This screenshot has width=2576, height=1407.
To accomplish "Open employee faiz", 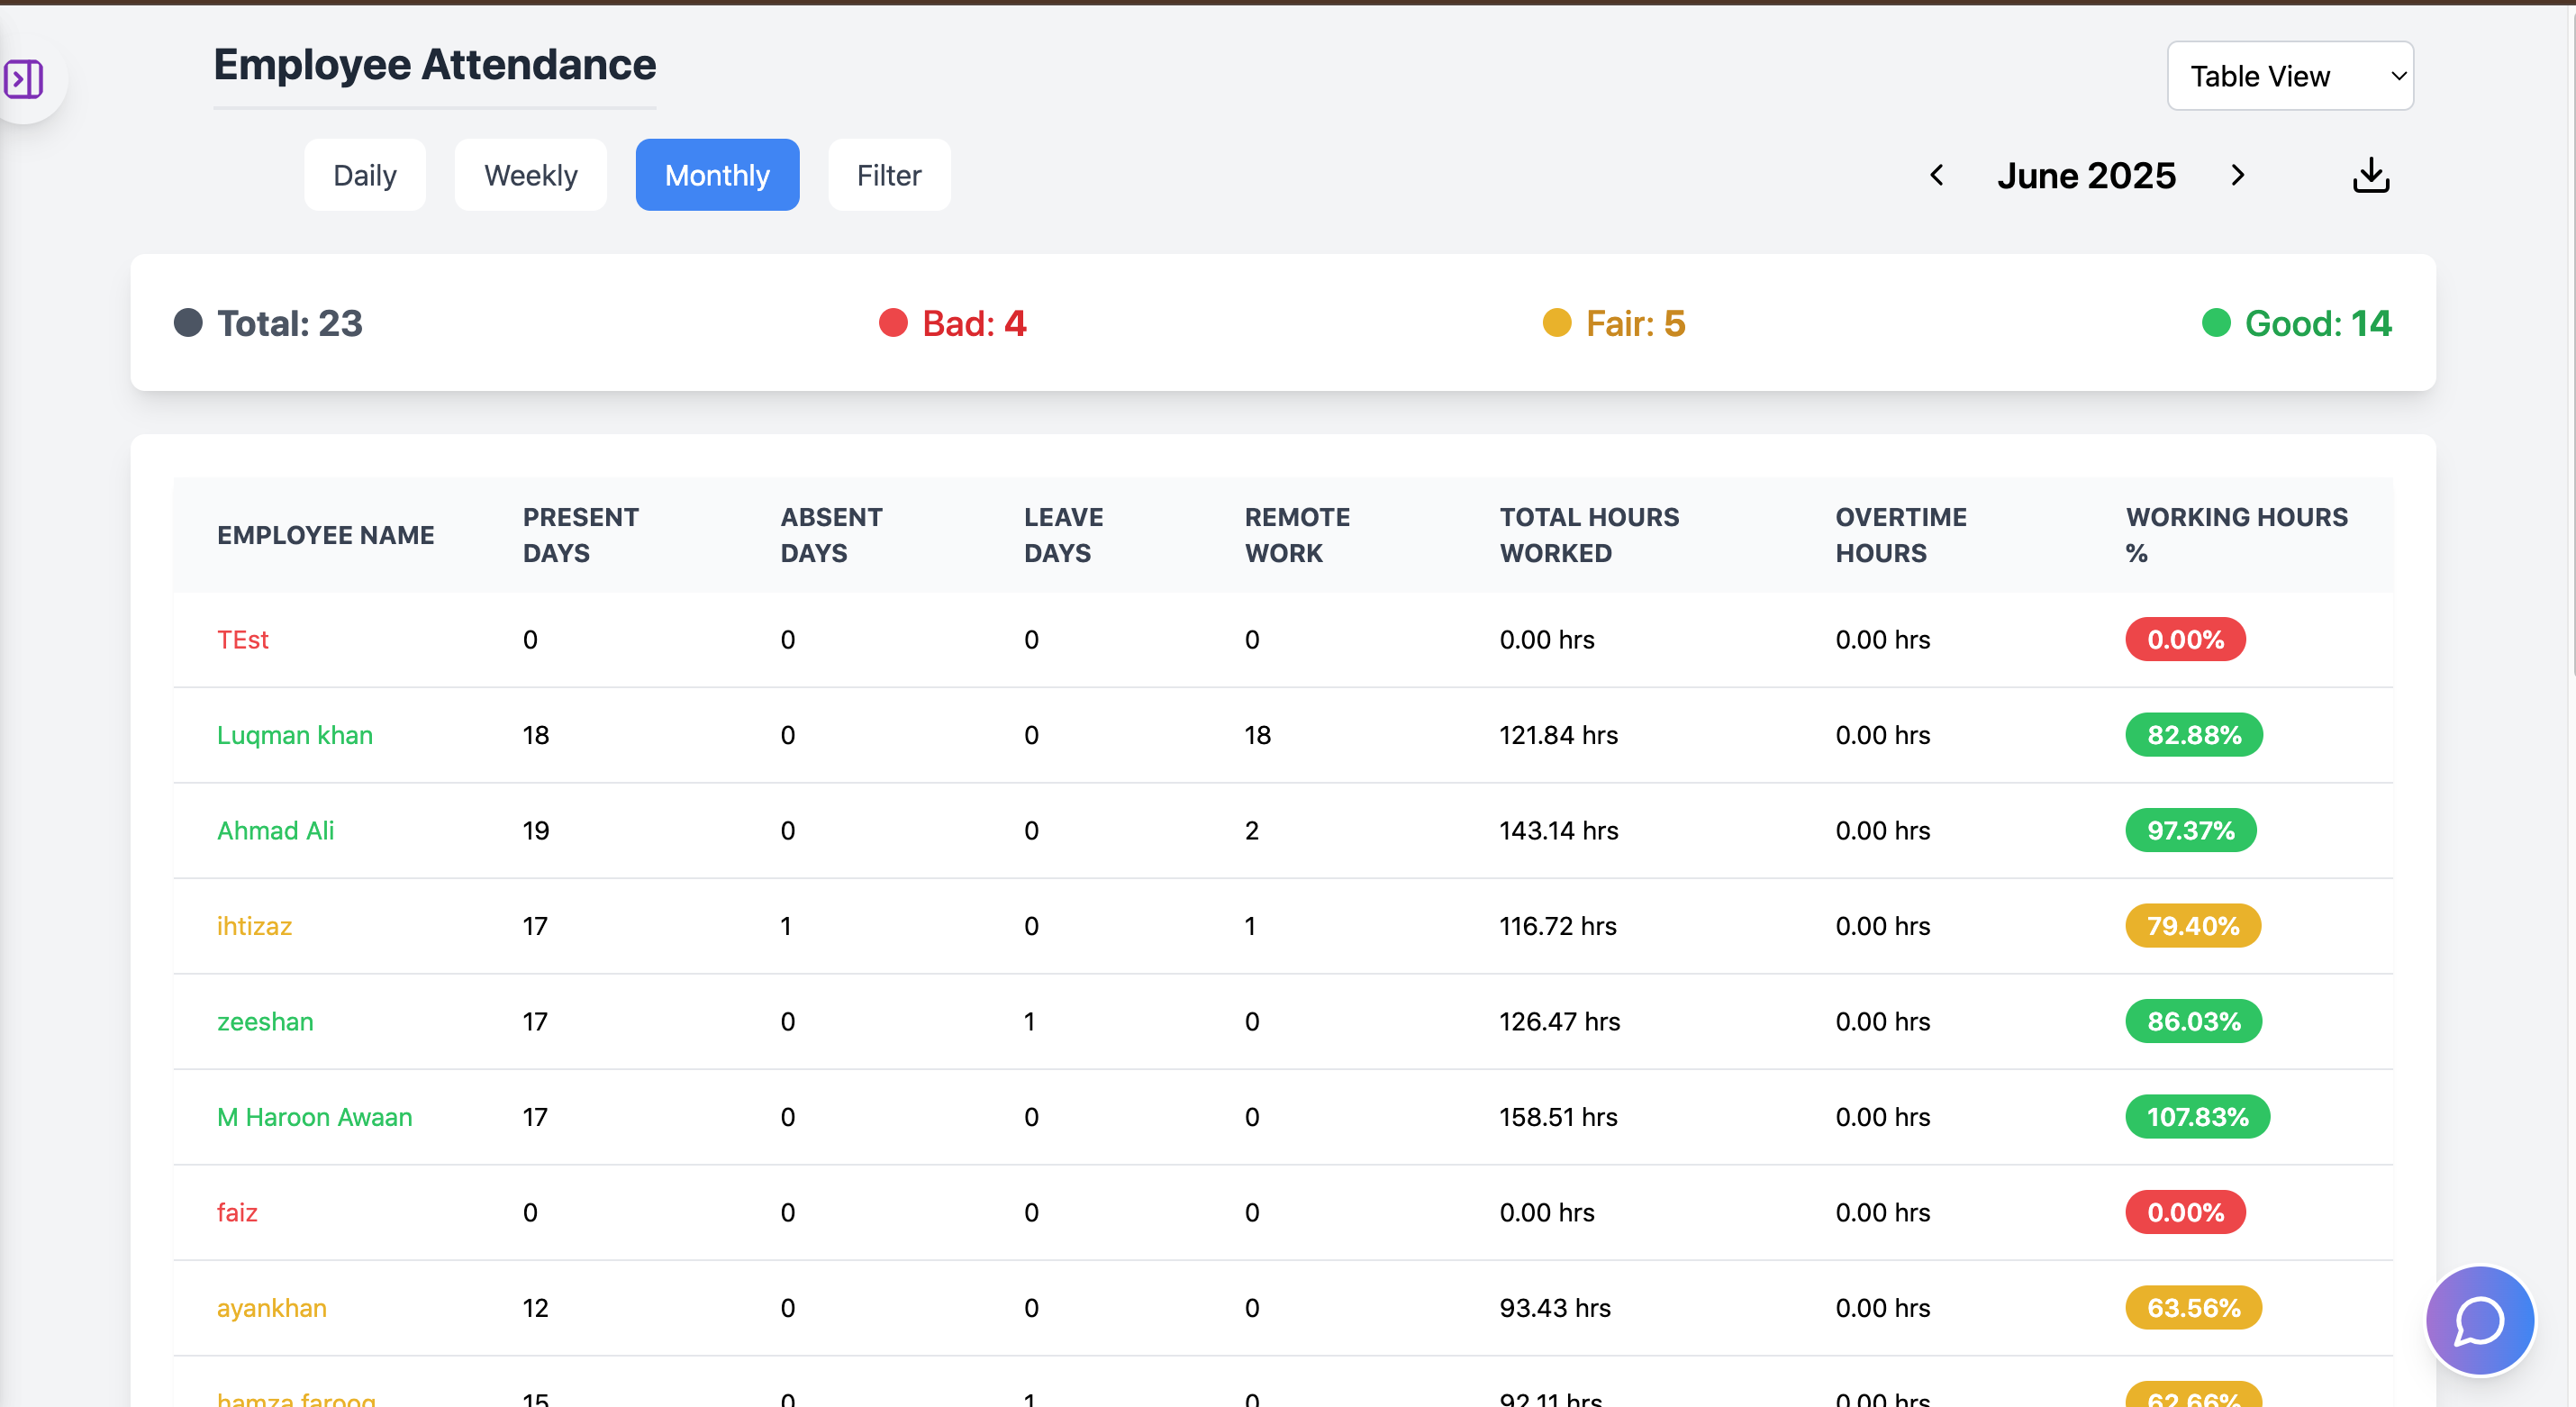I will coord(237,1213).
